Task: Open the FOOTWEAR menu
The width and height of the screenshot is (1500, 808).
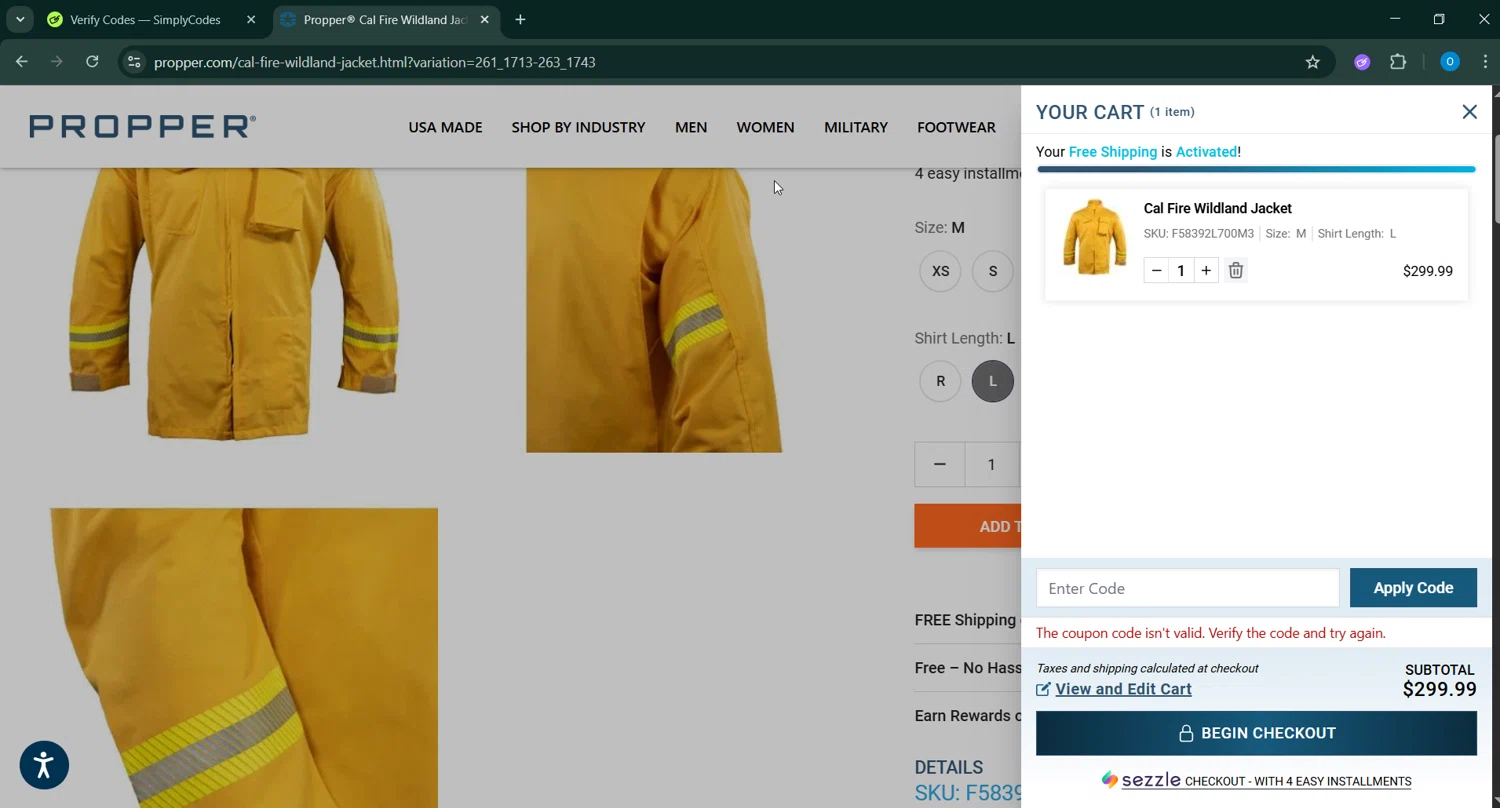Action: tap(956, 127)
